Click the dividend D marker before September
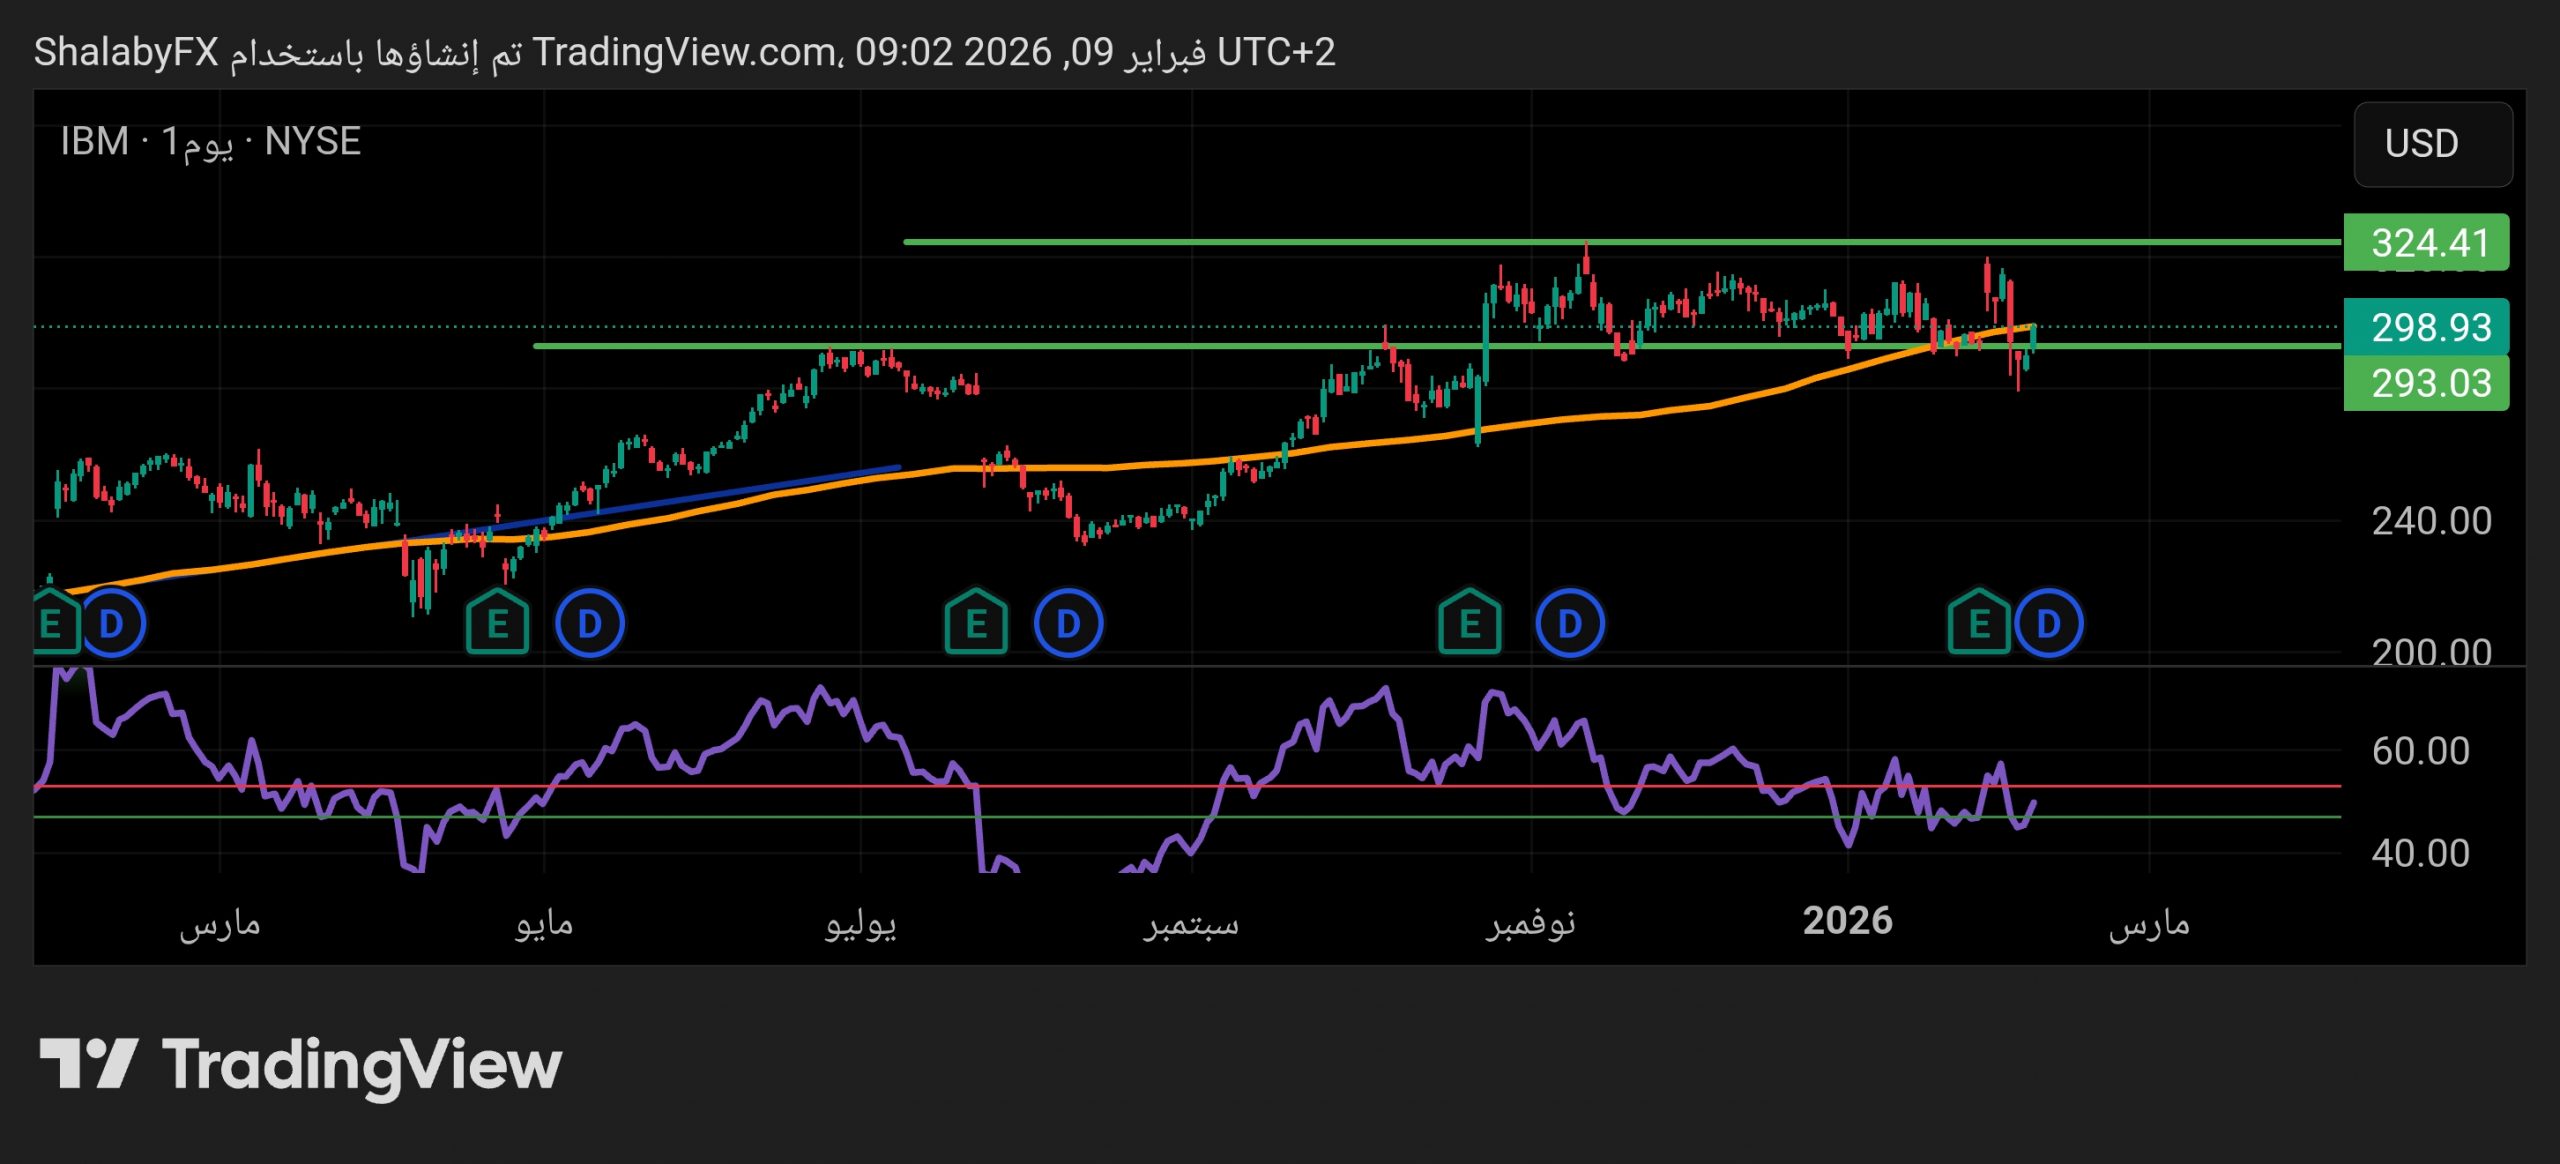Viewport: 2560px width, 1164px height. tap(1068, 623)
